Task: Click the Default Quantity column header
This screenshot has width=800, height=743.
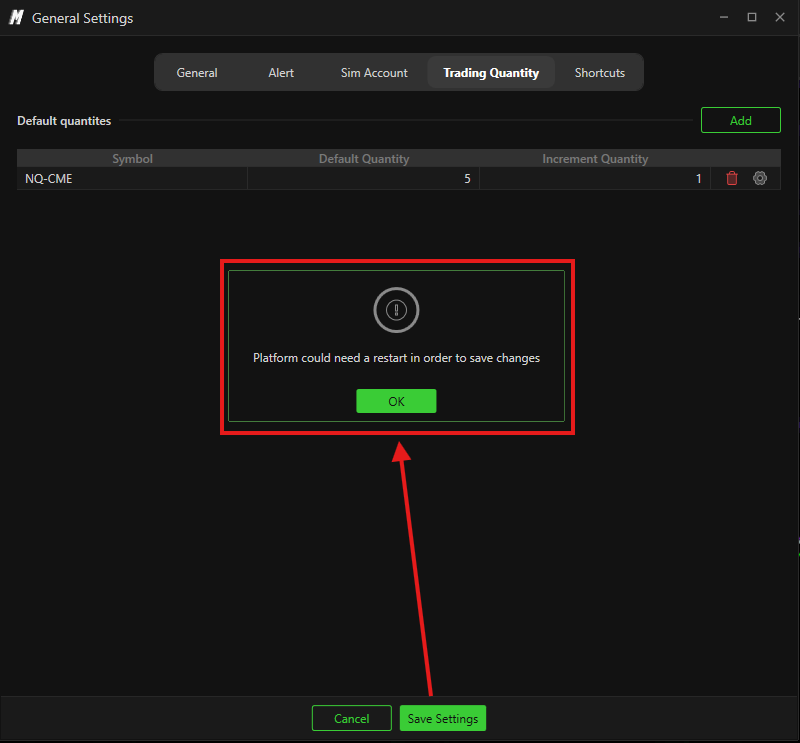Action: click(x=364, y=159)
